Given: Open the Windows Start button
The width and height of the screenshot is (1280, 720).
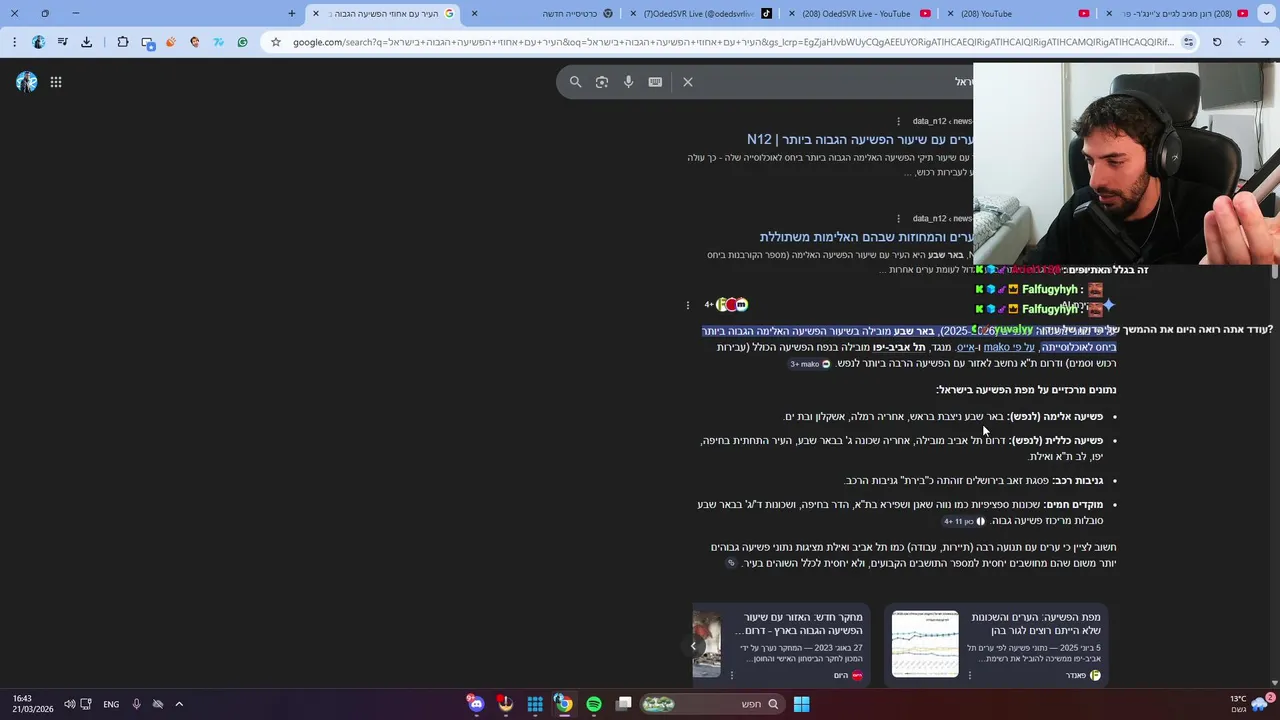Looking at the screenshot, I should [x=801, y=704].
